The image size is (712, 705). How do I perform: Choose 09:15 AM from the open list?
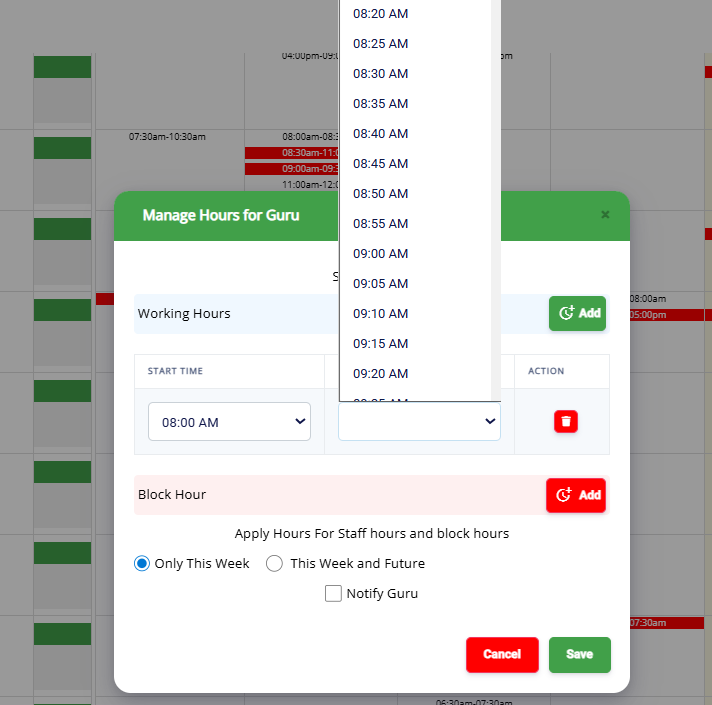pos(381,344)
